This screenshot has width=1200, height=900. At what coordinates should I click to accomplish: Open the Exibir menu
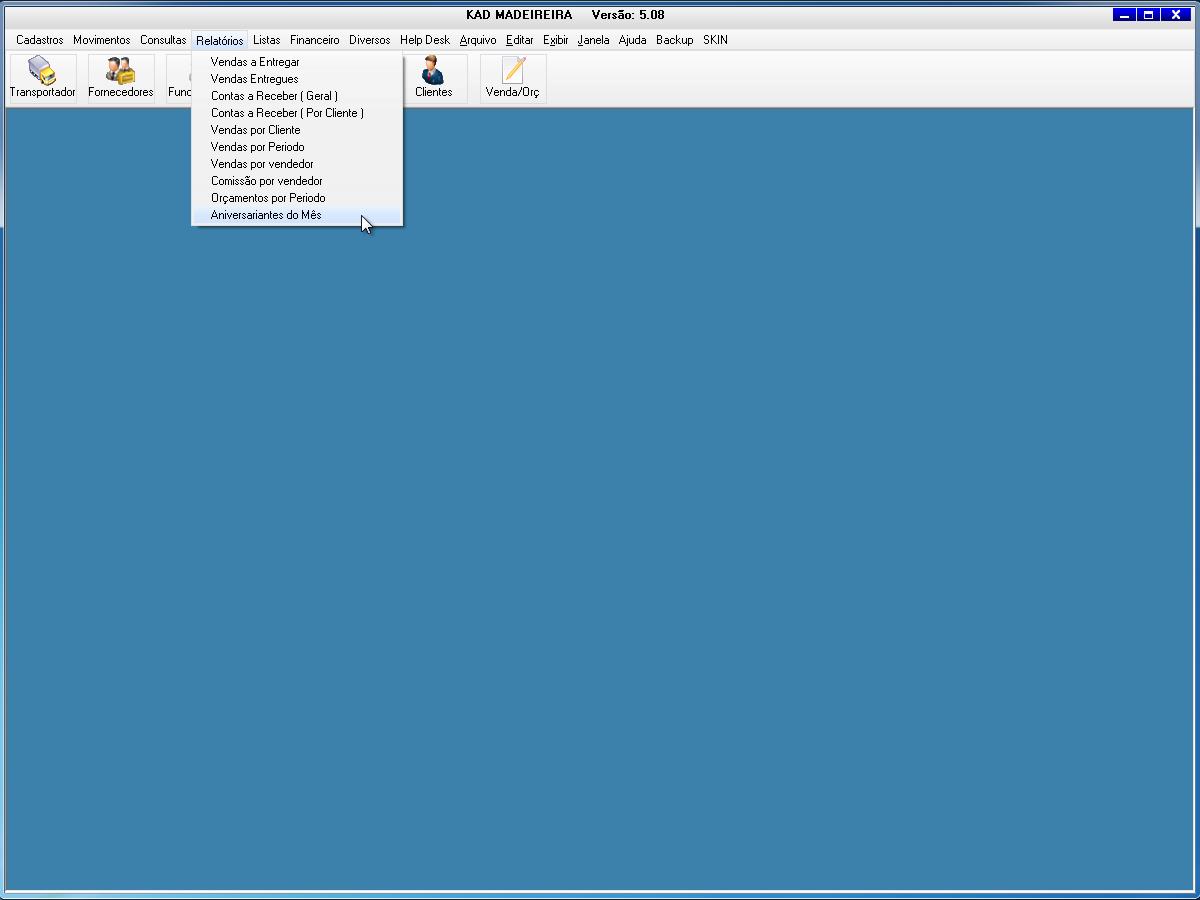tap(556, 40)
